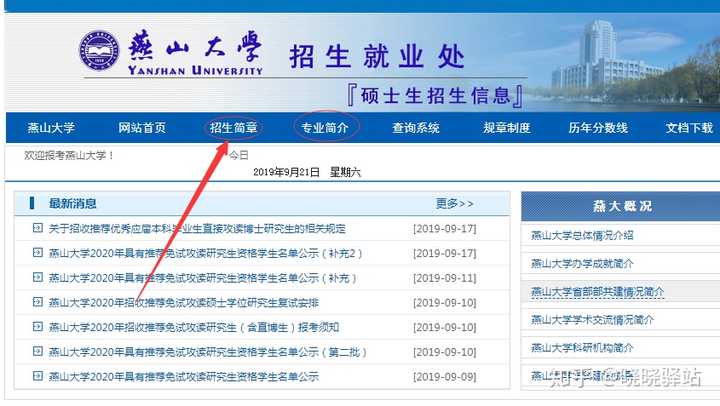Click 硕士生招生信息 banner subtitle
This screenshot has height=406, width=720.
pyautogui.click(x=435, y=96)
